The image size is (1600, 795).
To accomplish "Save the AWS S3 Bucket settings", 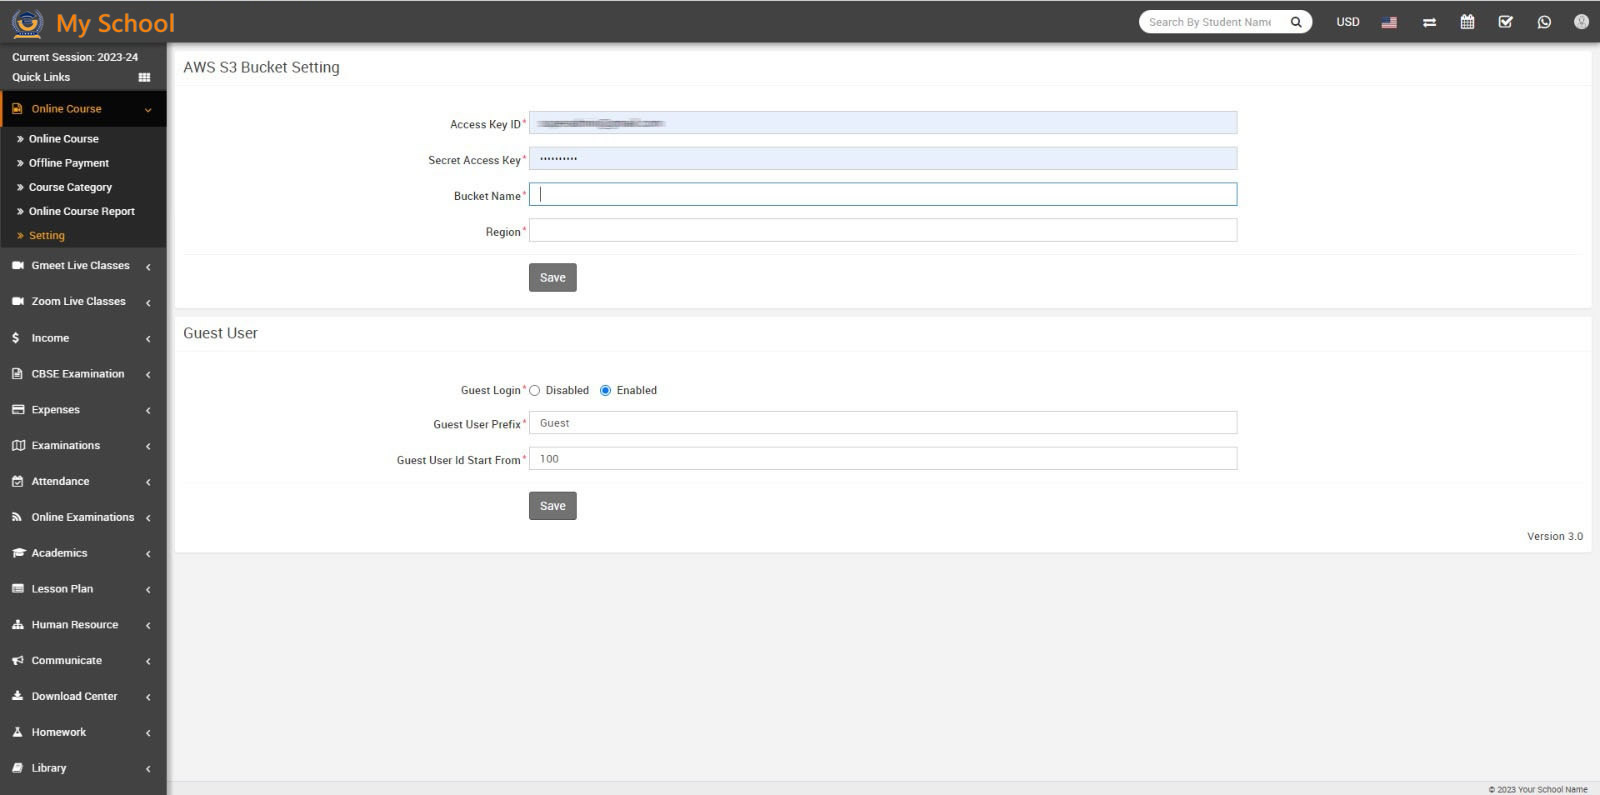I will 552,278.
